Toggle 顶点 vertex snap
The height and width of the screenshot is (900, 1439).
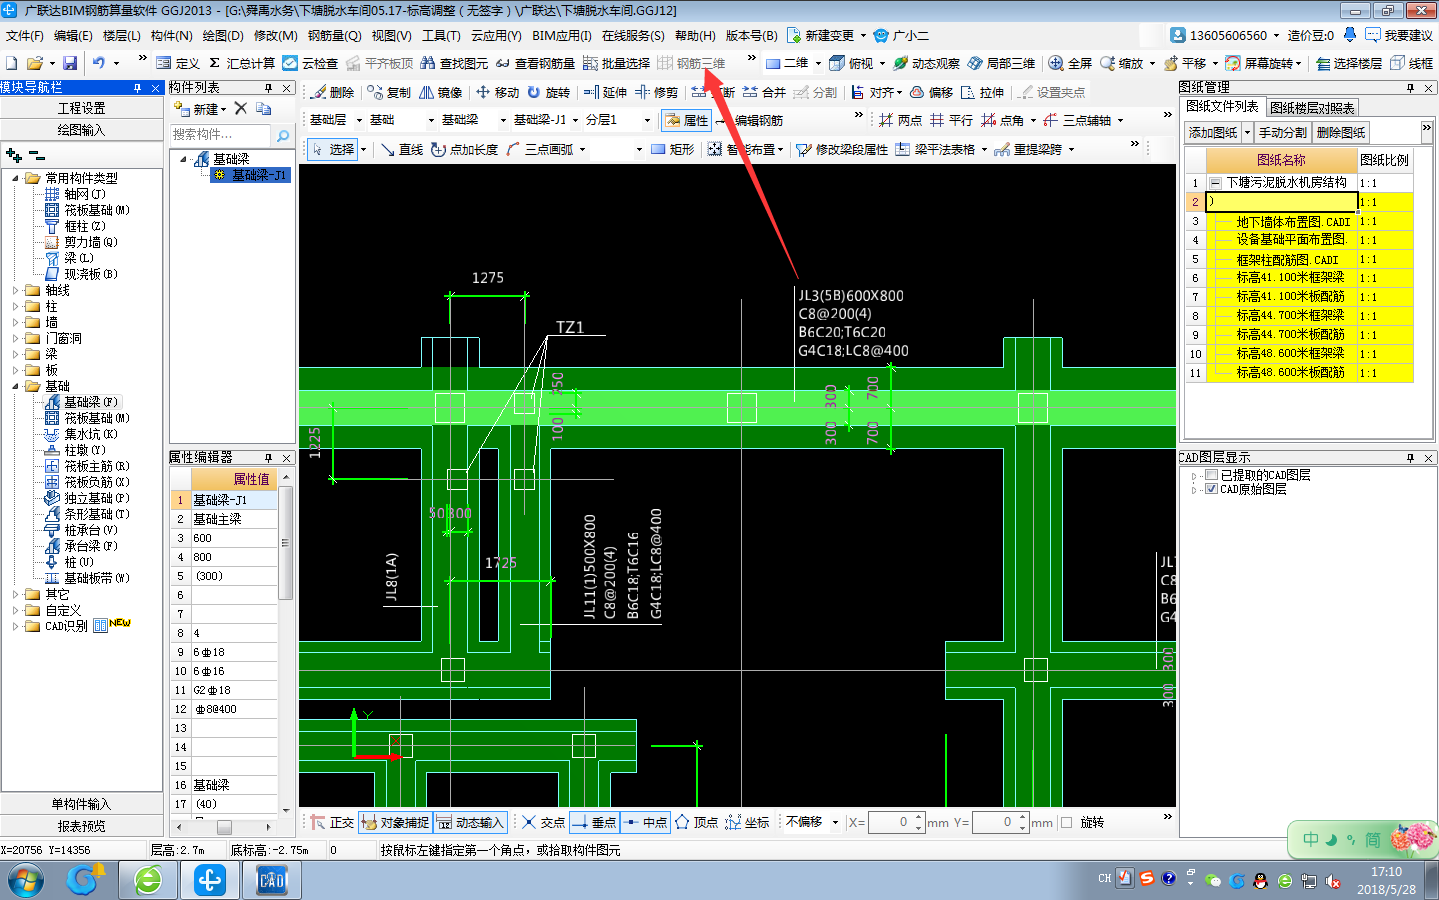[x=696, y=822]
